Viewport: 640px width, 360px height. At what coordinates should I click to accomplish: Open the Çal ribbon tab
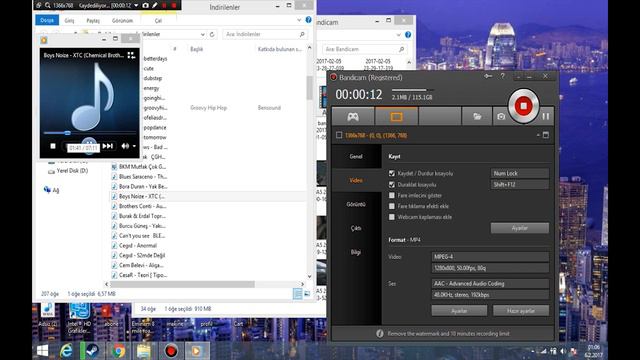click(x=158, y=20)
